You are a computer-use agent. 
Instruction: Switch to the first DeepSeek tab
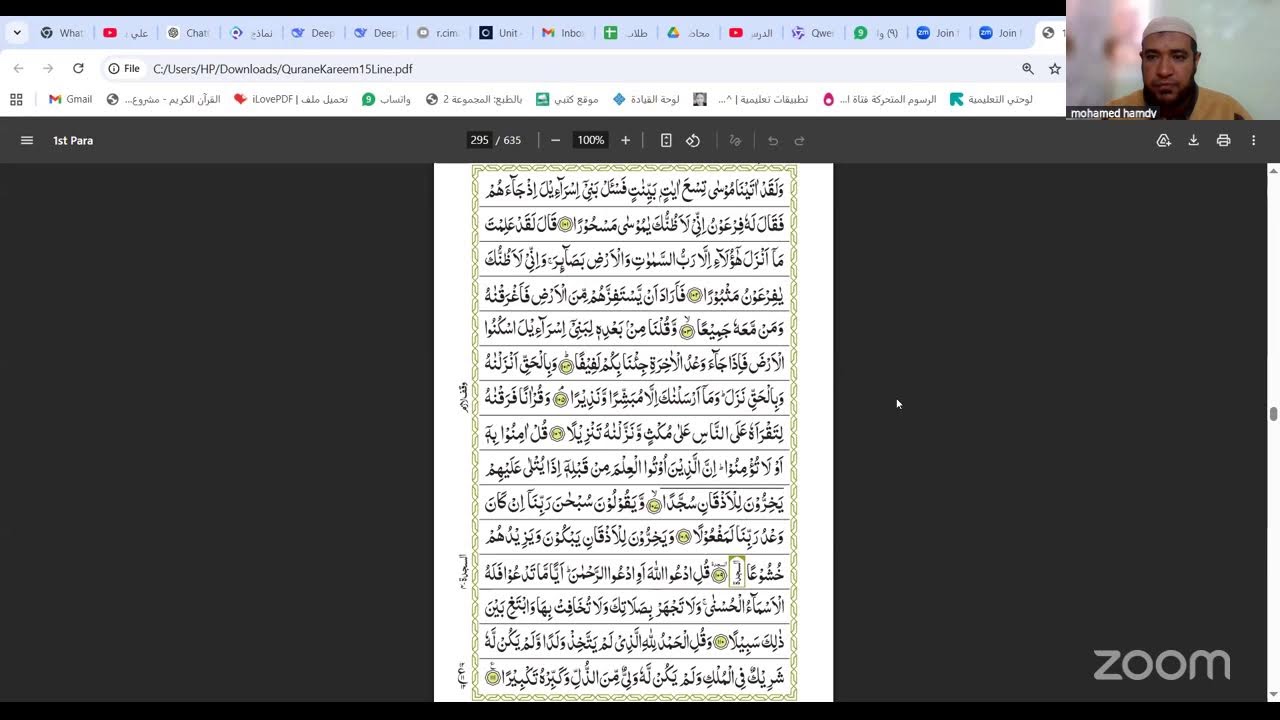313,33
